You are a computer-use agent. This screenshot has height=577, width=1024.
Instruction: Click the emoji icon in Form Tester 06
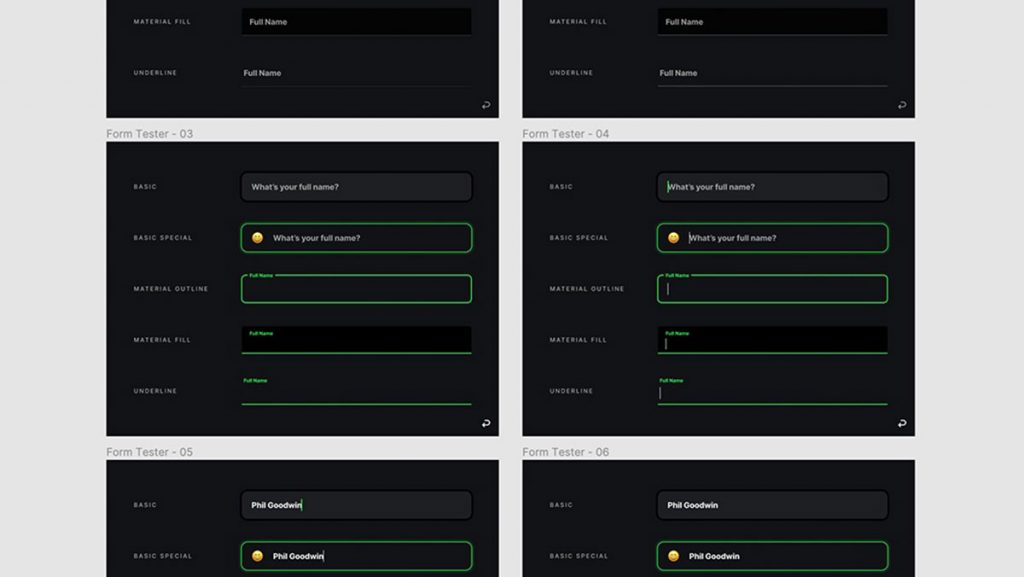(x=674, y=556)
